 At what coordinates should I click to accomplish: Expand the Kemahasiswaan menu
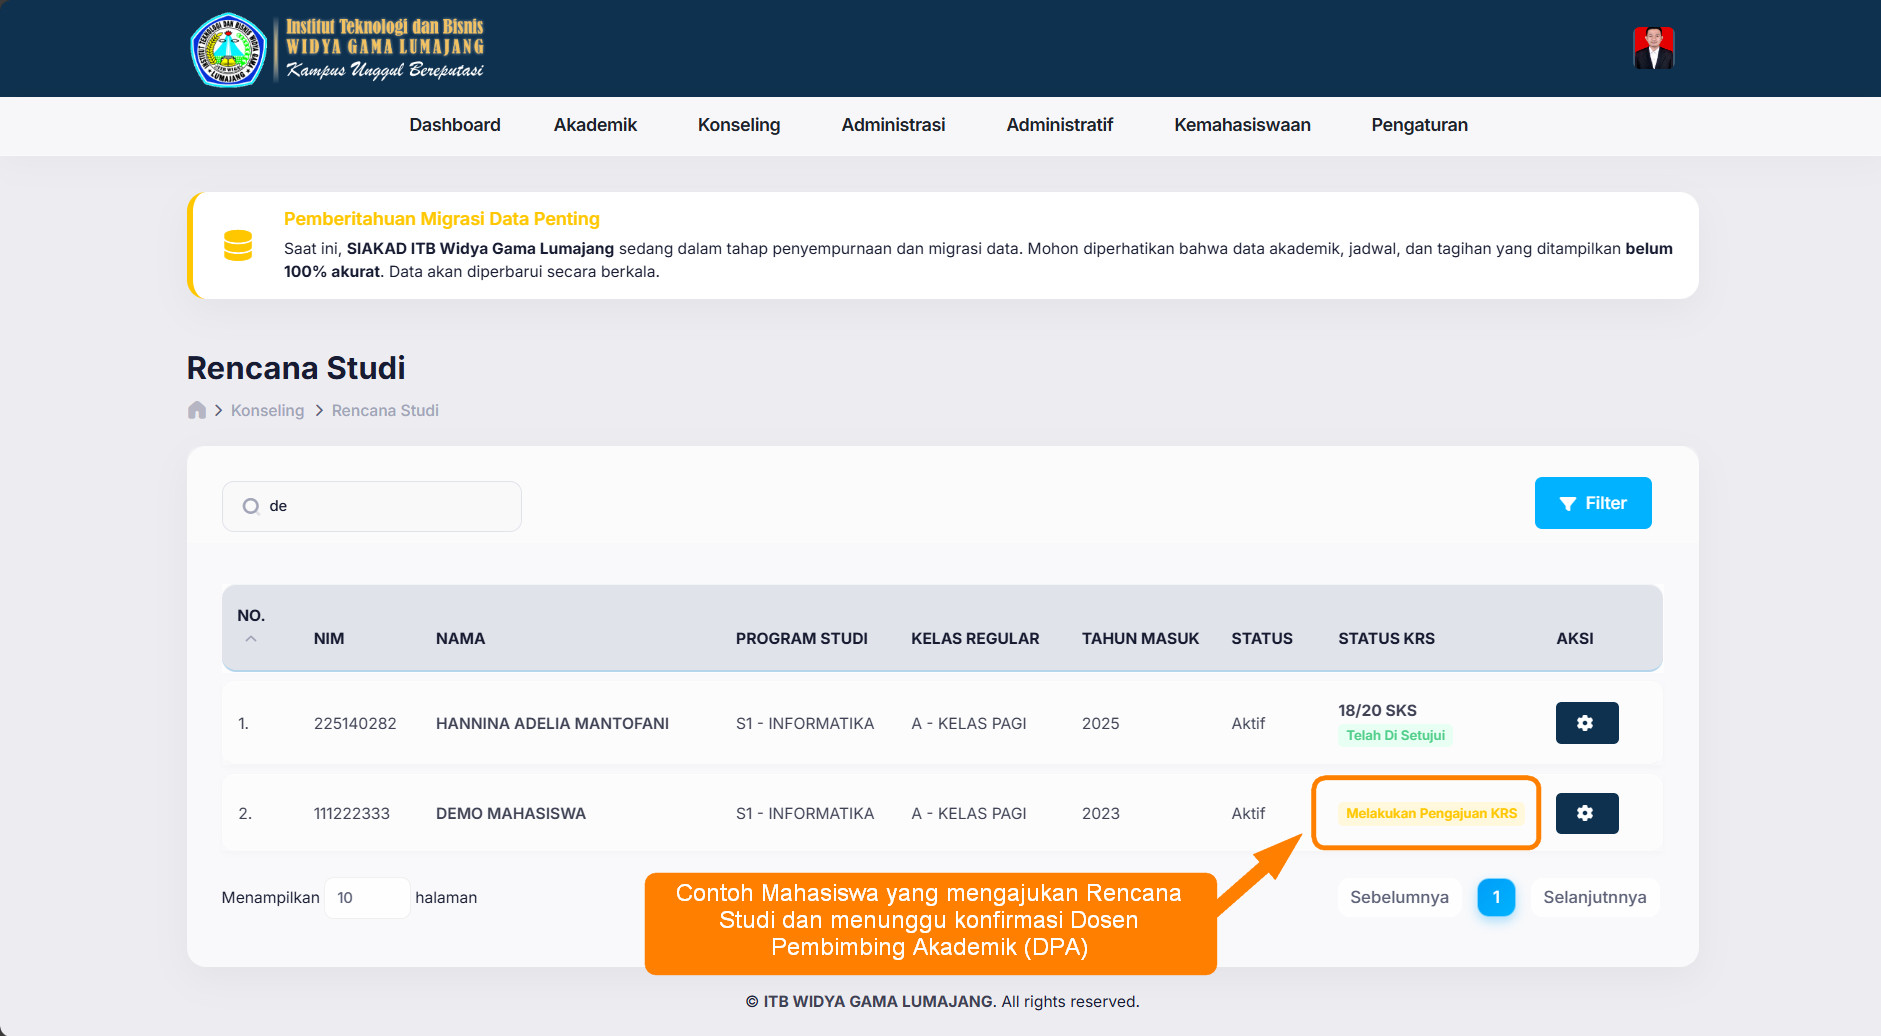coord(1242,125)
